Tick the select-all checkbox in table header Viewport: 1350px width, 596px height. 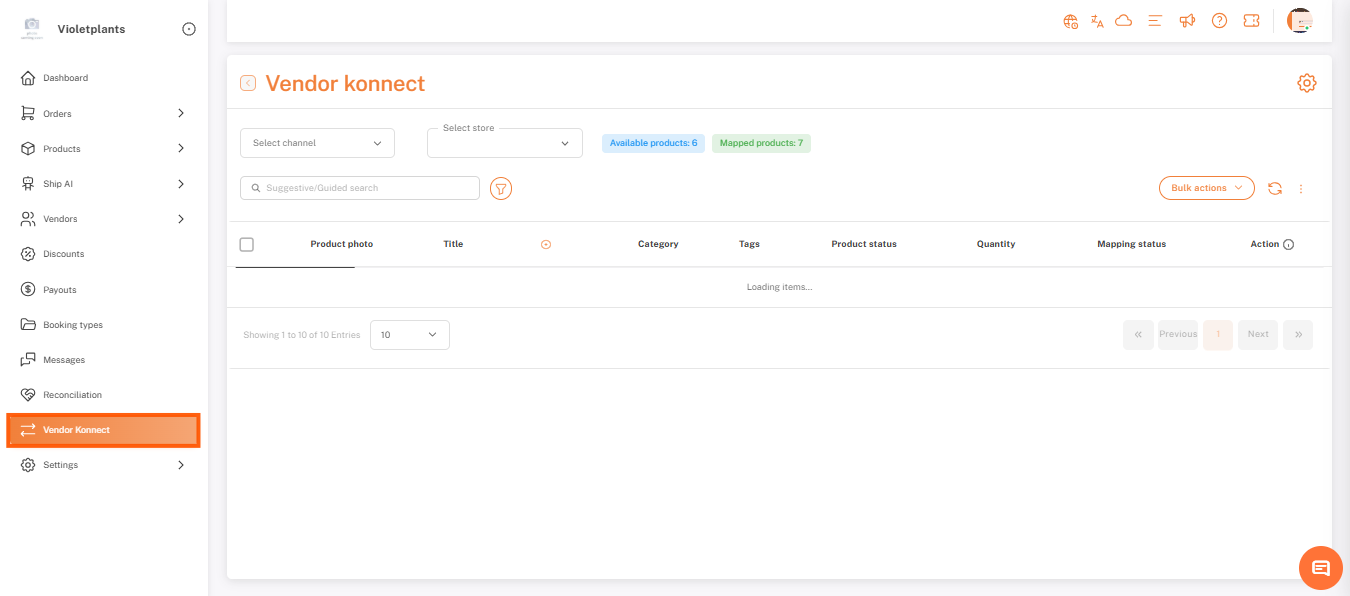[x=247, y=244]
